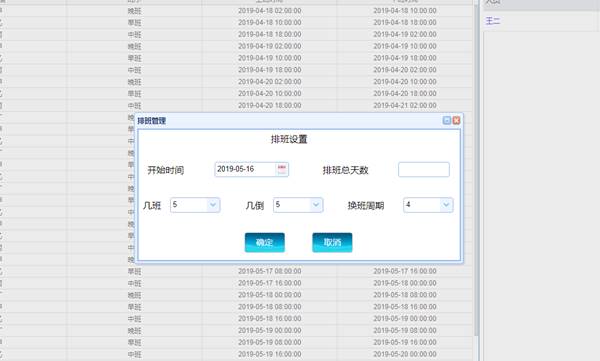Select row starting 2019-05-17 08:00:00

(x=236, y=271)
